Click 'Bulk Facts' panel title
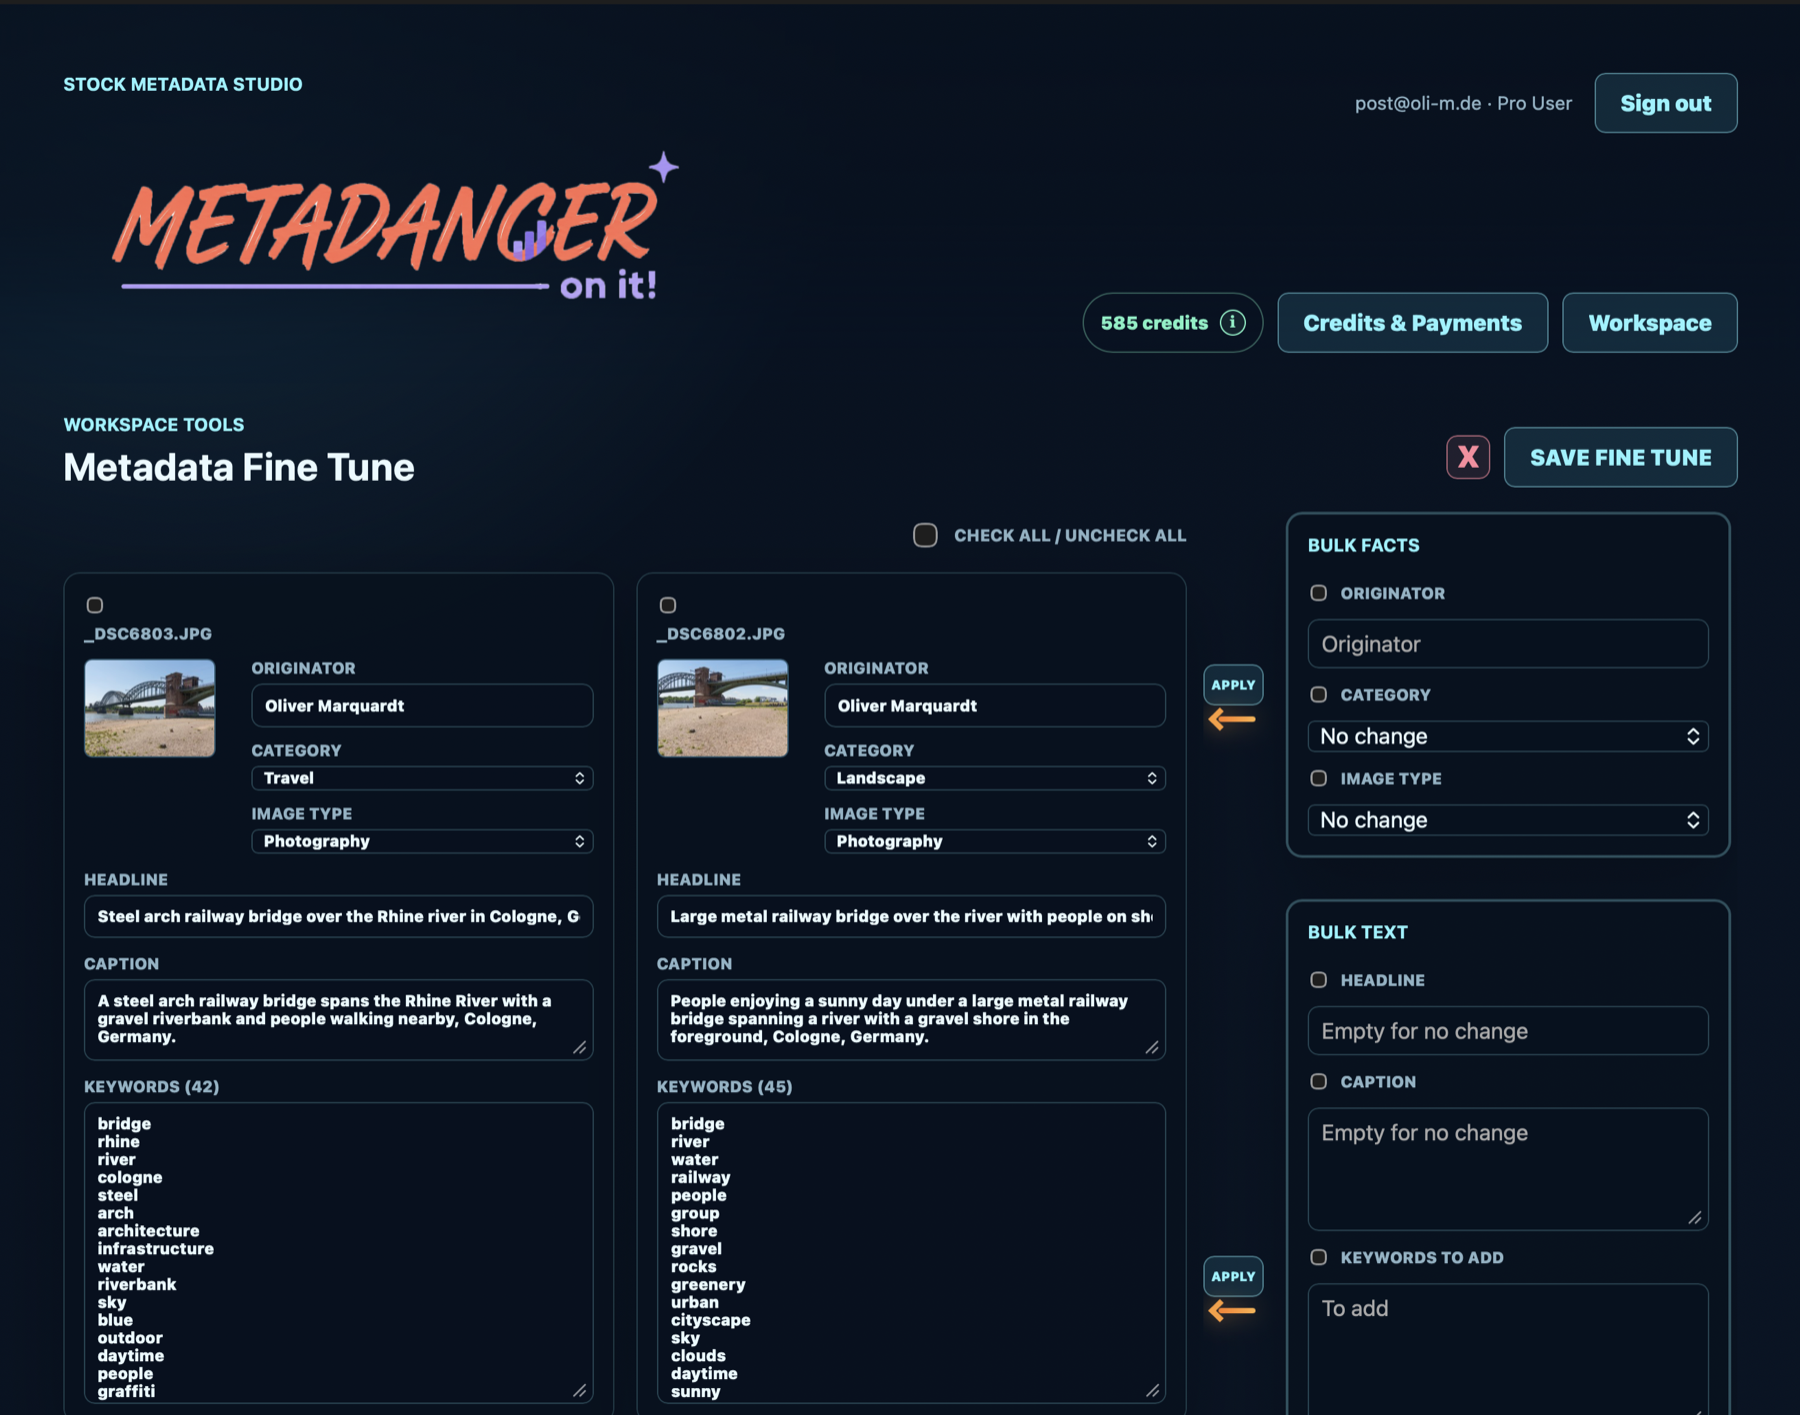 pos(1364,545)
